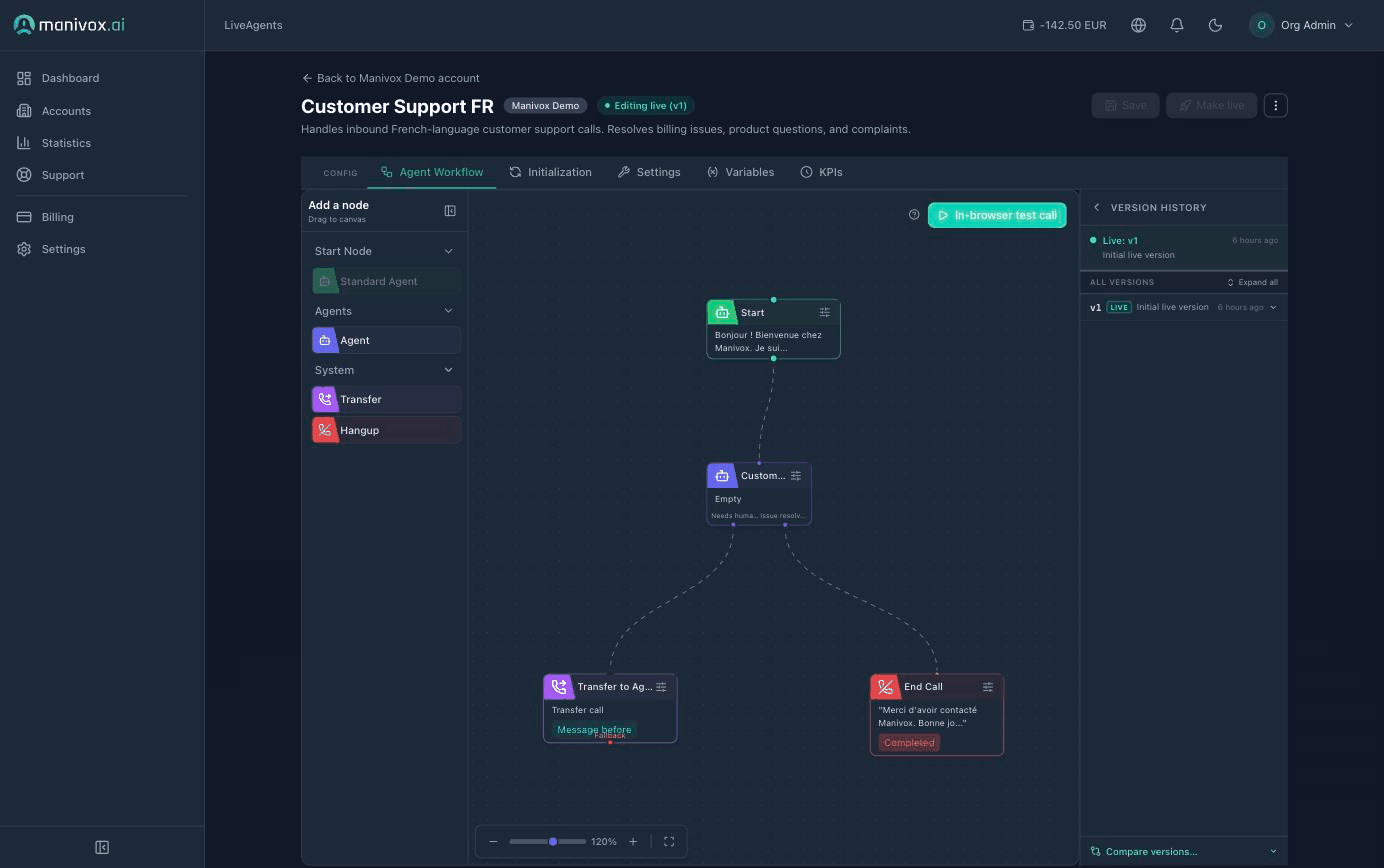Image resolution: width=1384 pixels, height=868 pixels.
Task: Collapse the Add a node panel
Action: [x=450, y=211]
